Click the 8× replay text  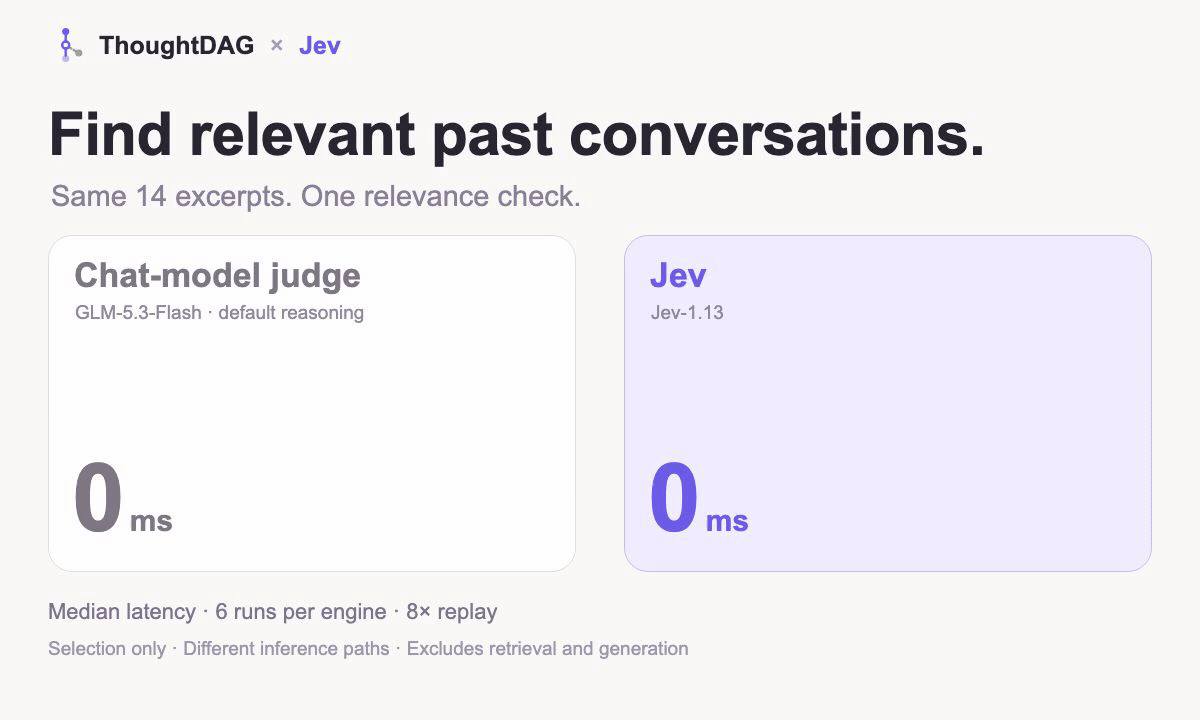(x=452, y=612)
